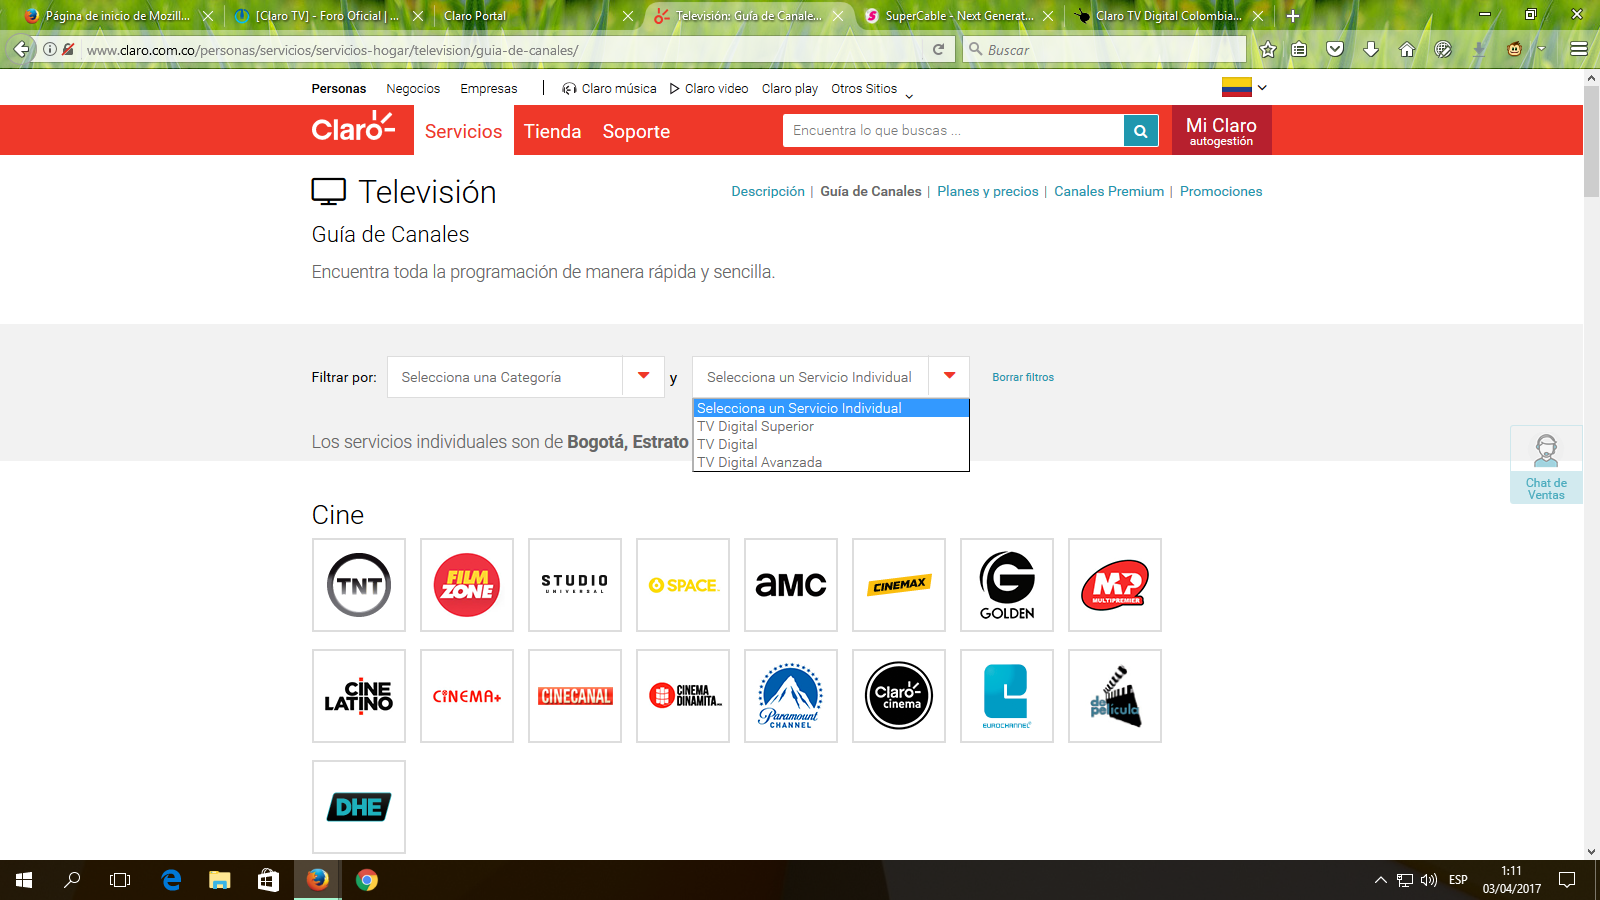Choose TV Digital Superior from the list
This screenshot has width=1600, height=900.
756,426
